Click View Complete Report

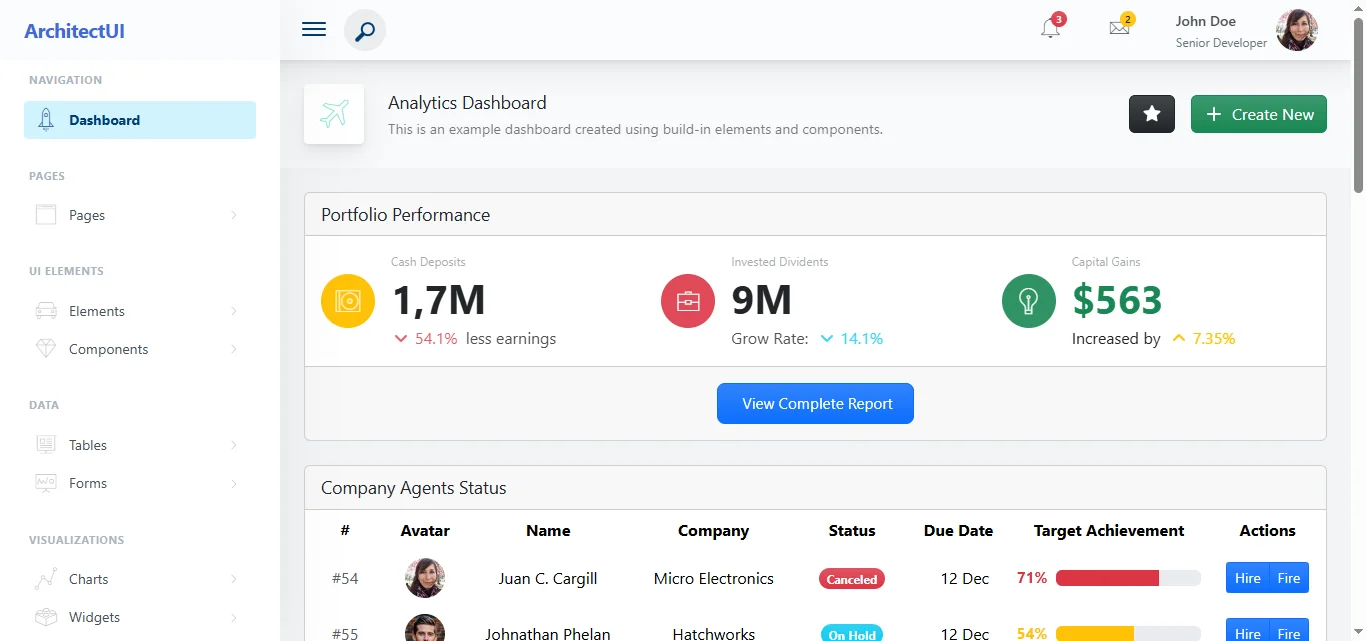(x=815, y=403)
